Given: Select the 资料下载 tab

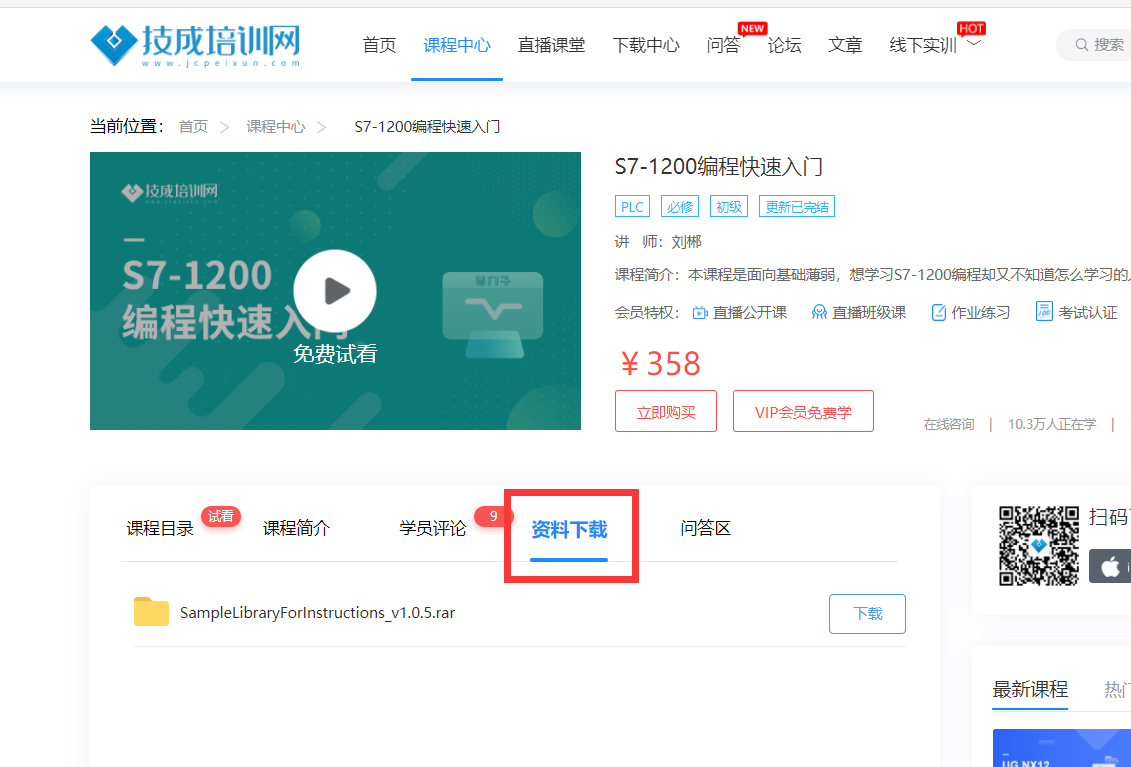Looking at the screenshot, I should (569, 529).
